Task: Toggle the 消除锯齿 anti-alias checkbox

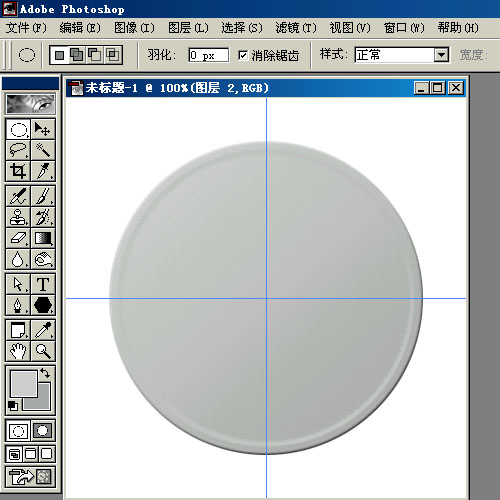Action: [243, 55]
